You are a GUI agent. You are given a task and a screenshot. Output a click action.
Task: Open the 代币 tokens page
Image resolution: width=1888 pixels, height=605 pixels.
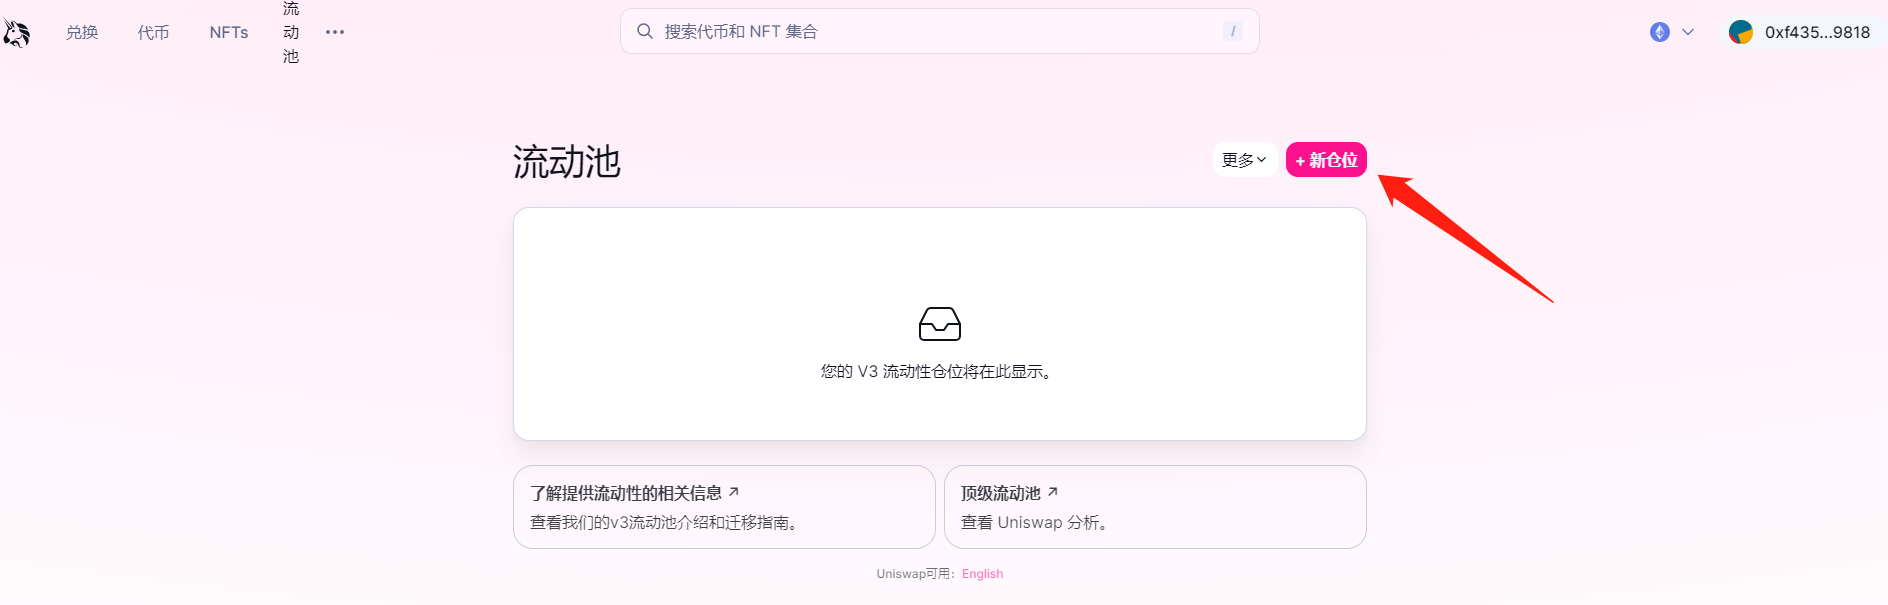tap(153, 32)
